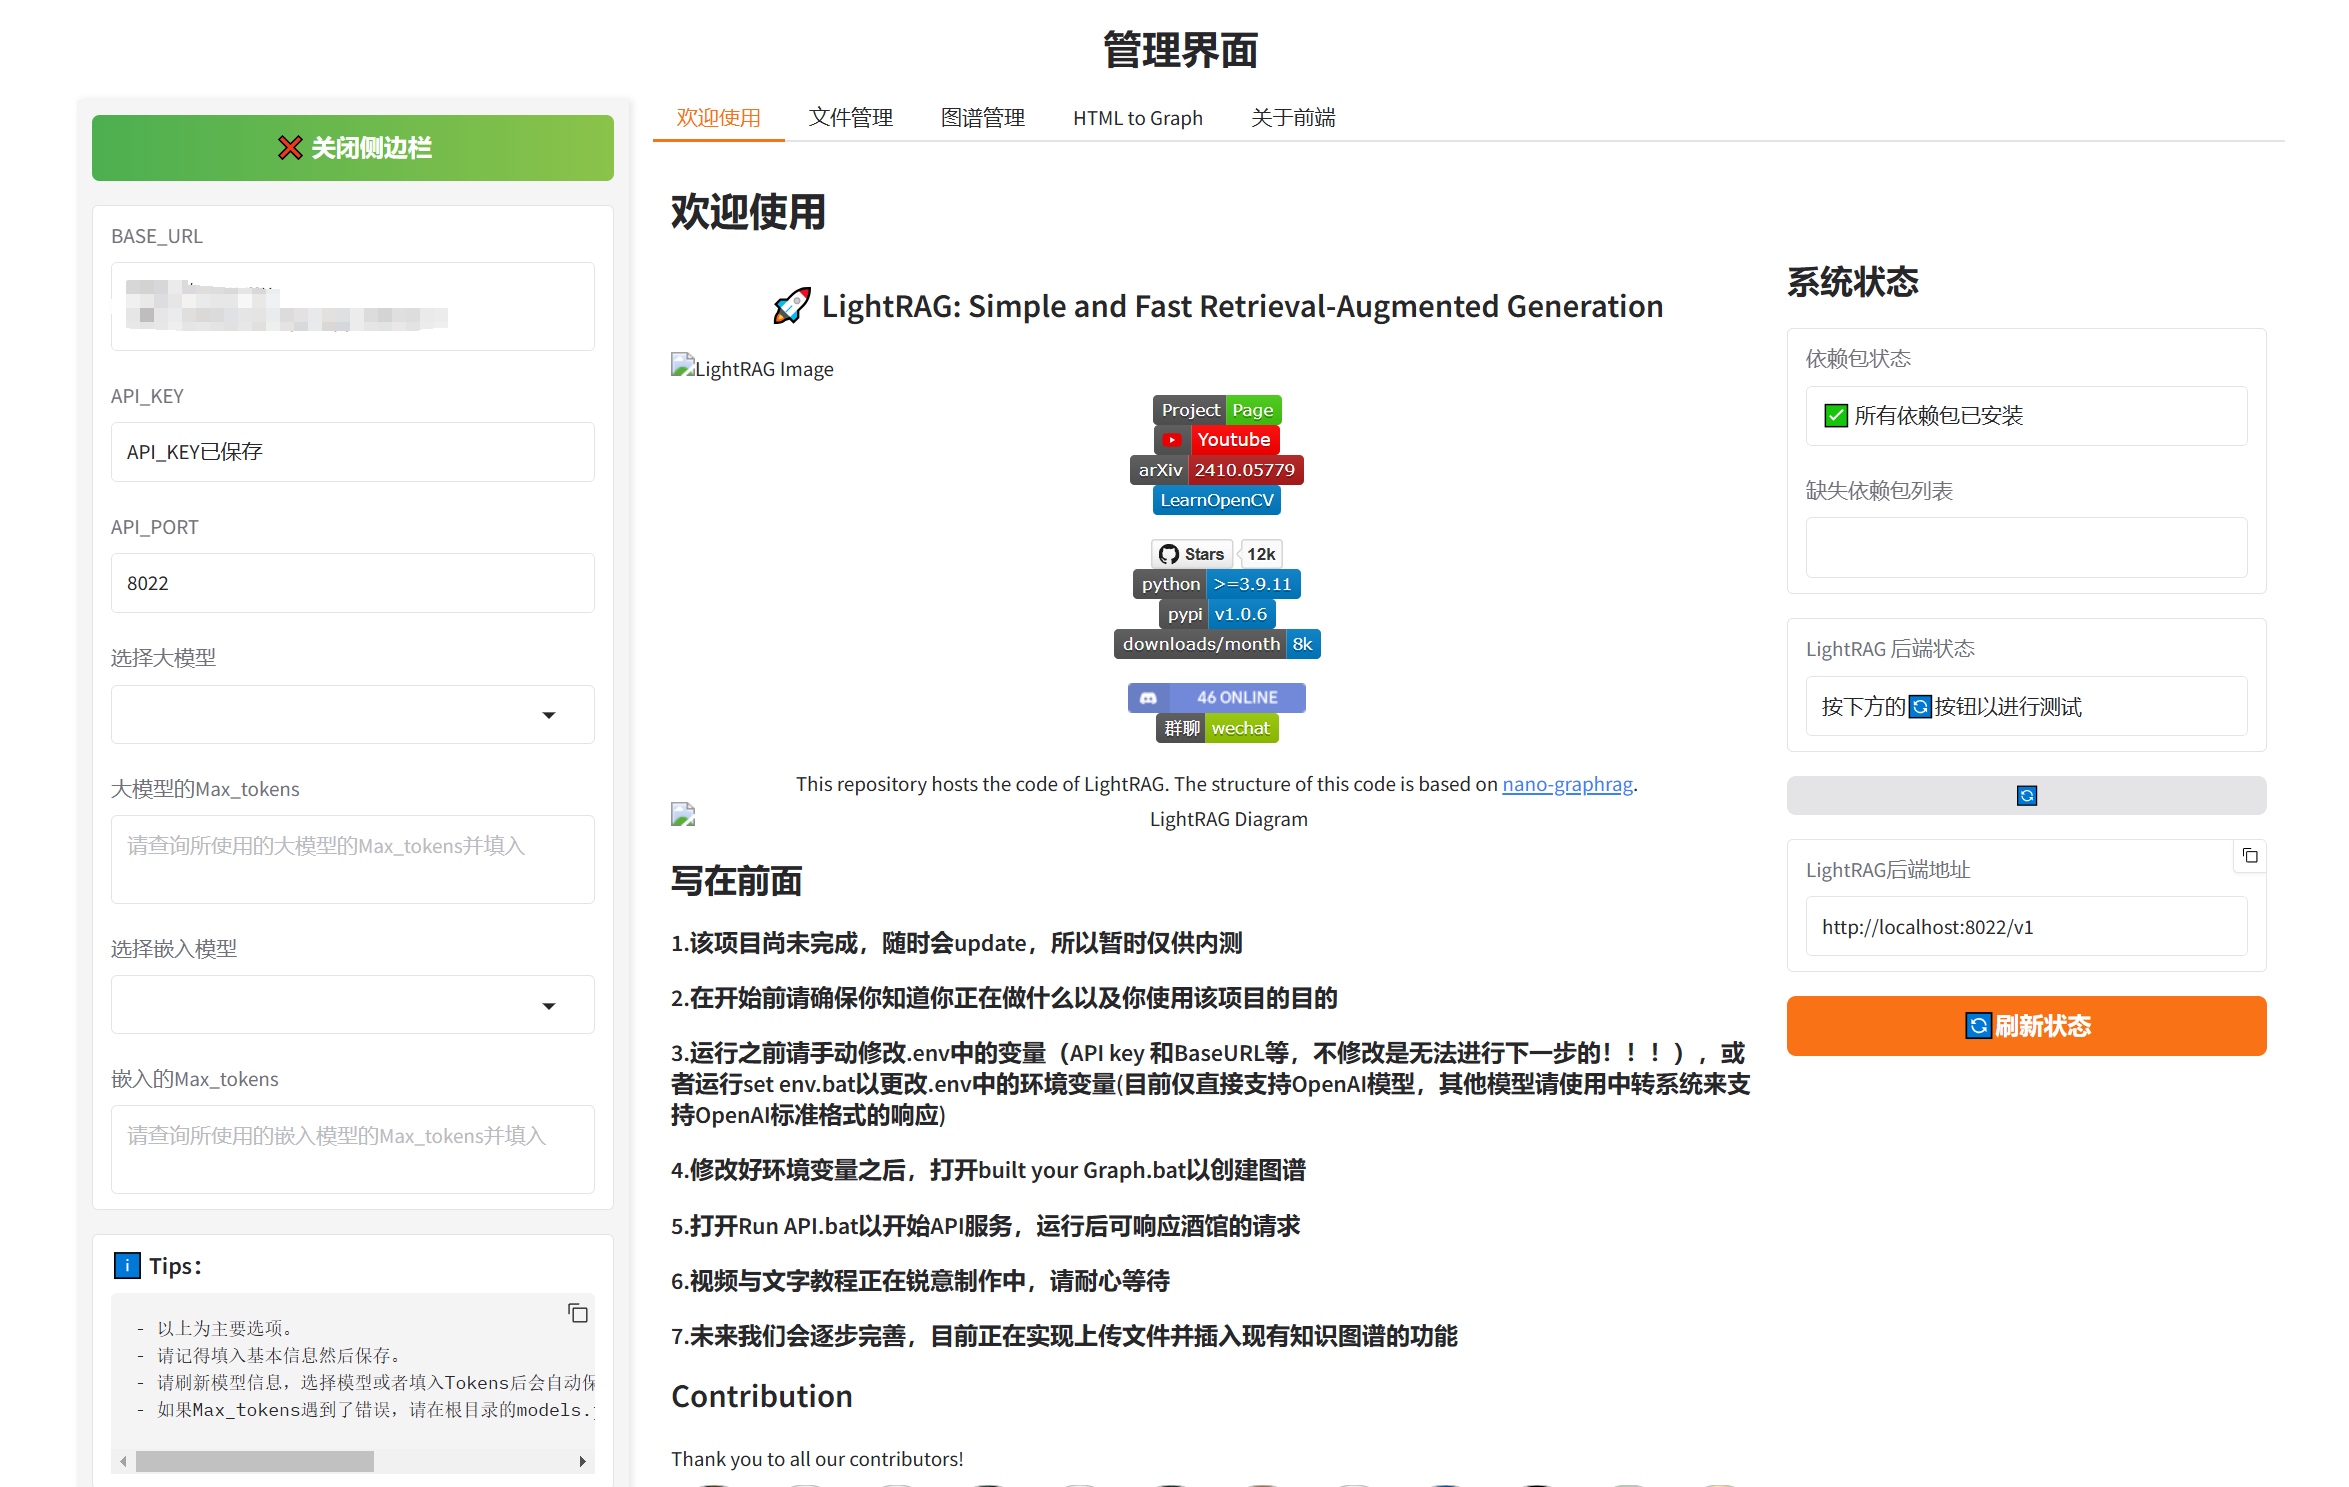Open the Discord online badge
This screenshot has width=2349, height=1487.
(x=1216, y=698)
